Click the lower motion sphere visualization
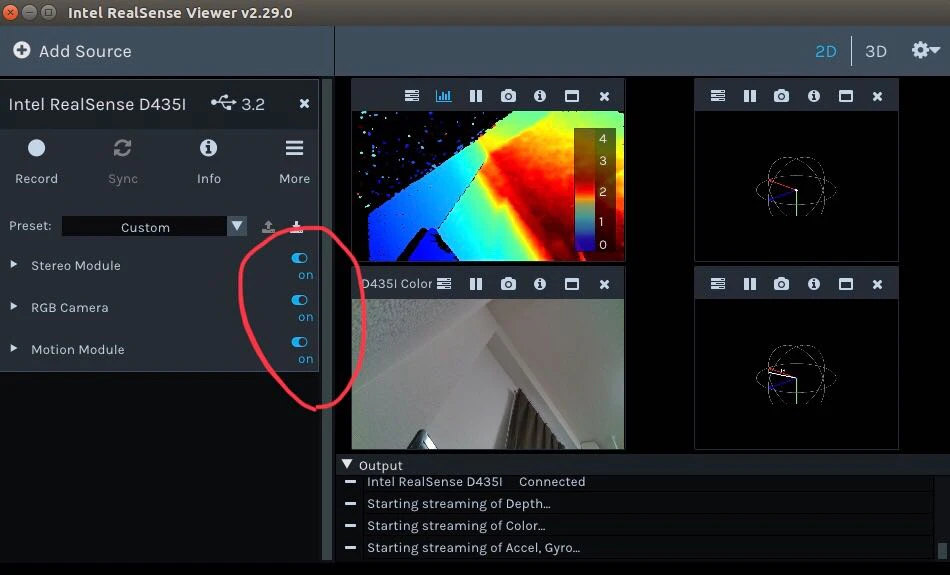950x575 pixels. coord(796,374)
